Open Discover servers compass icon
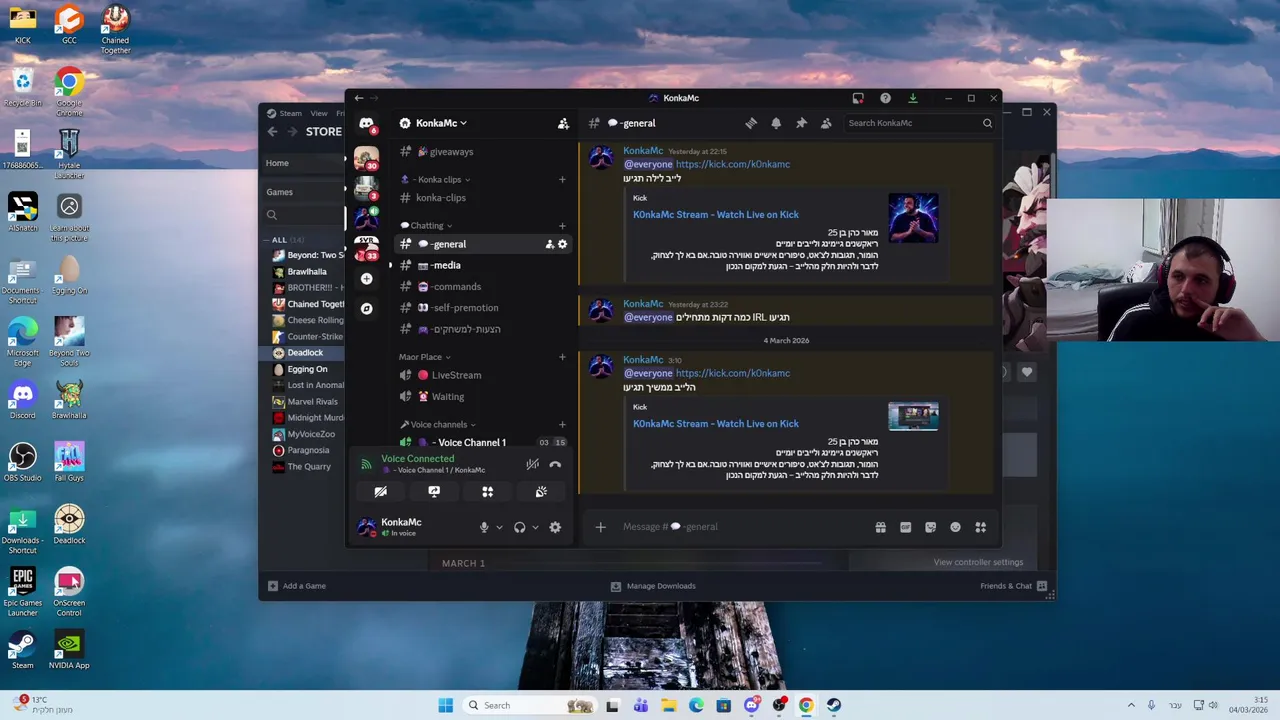This screenshot has height=720, width=1280. pyautogui.click(x=366, y=308)
